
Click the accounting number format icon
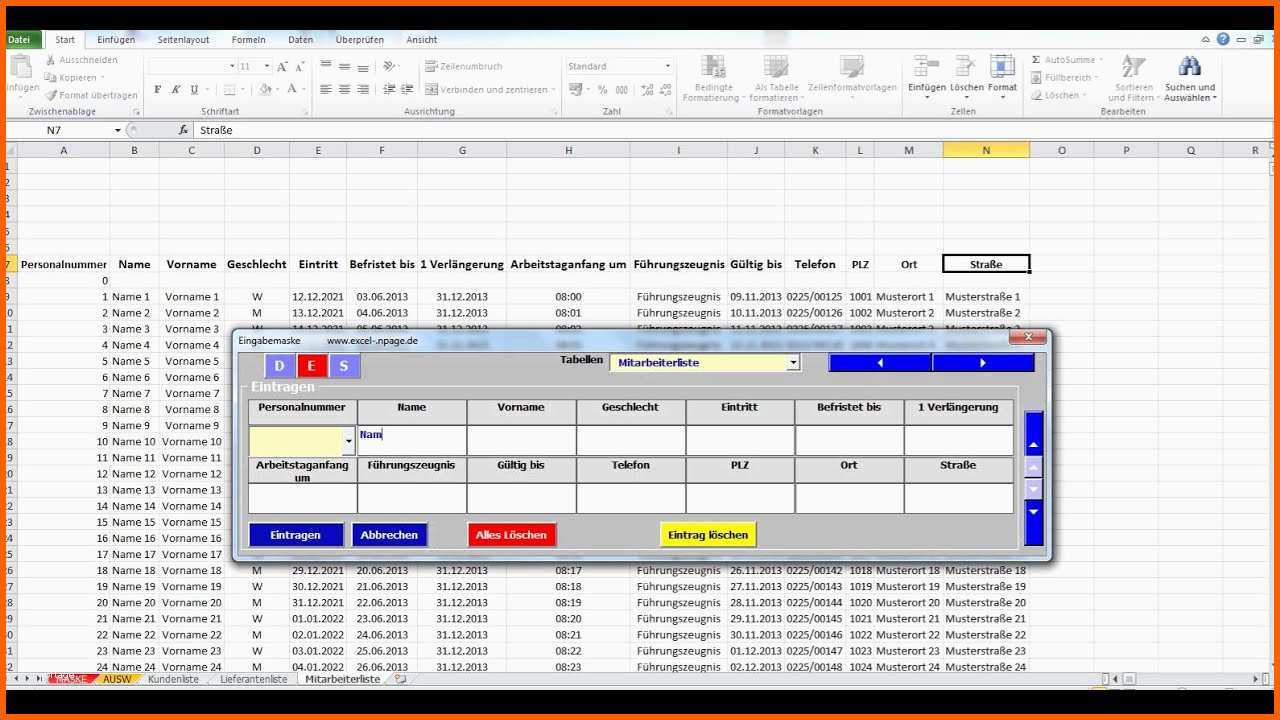(577, 89)
